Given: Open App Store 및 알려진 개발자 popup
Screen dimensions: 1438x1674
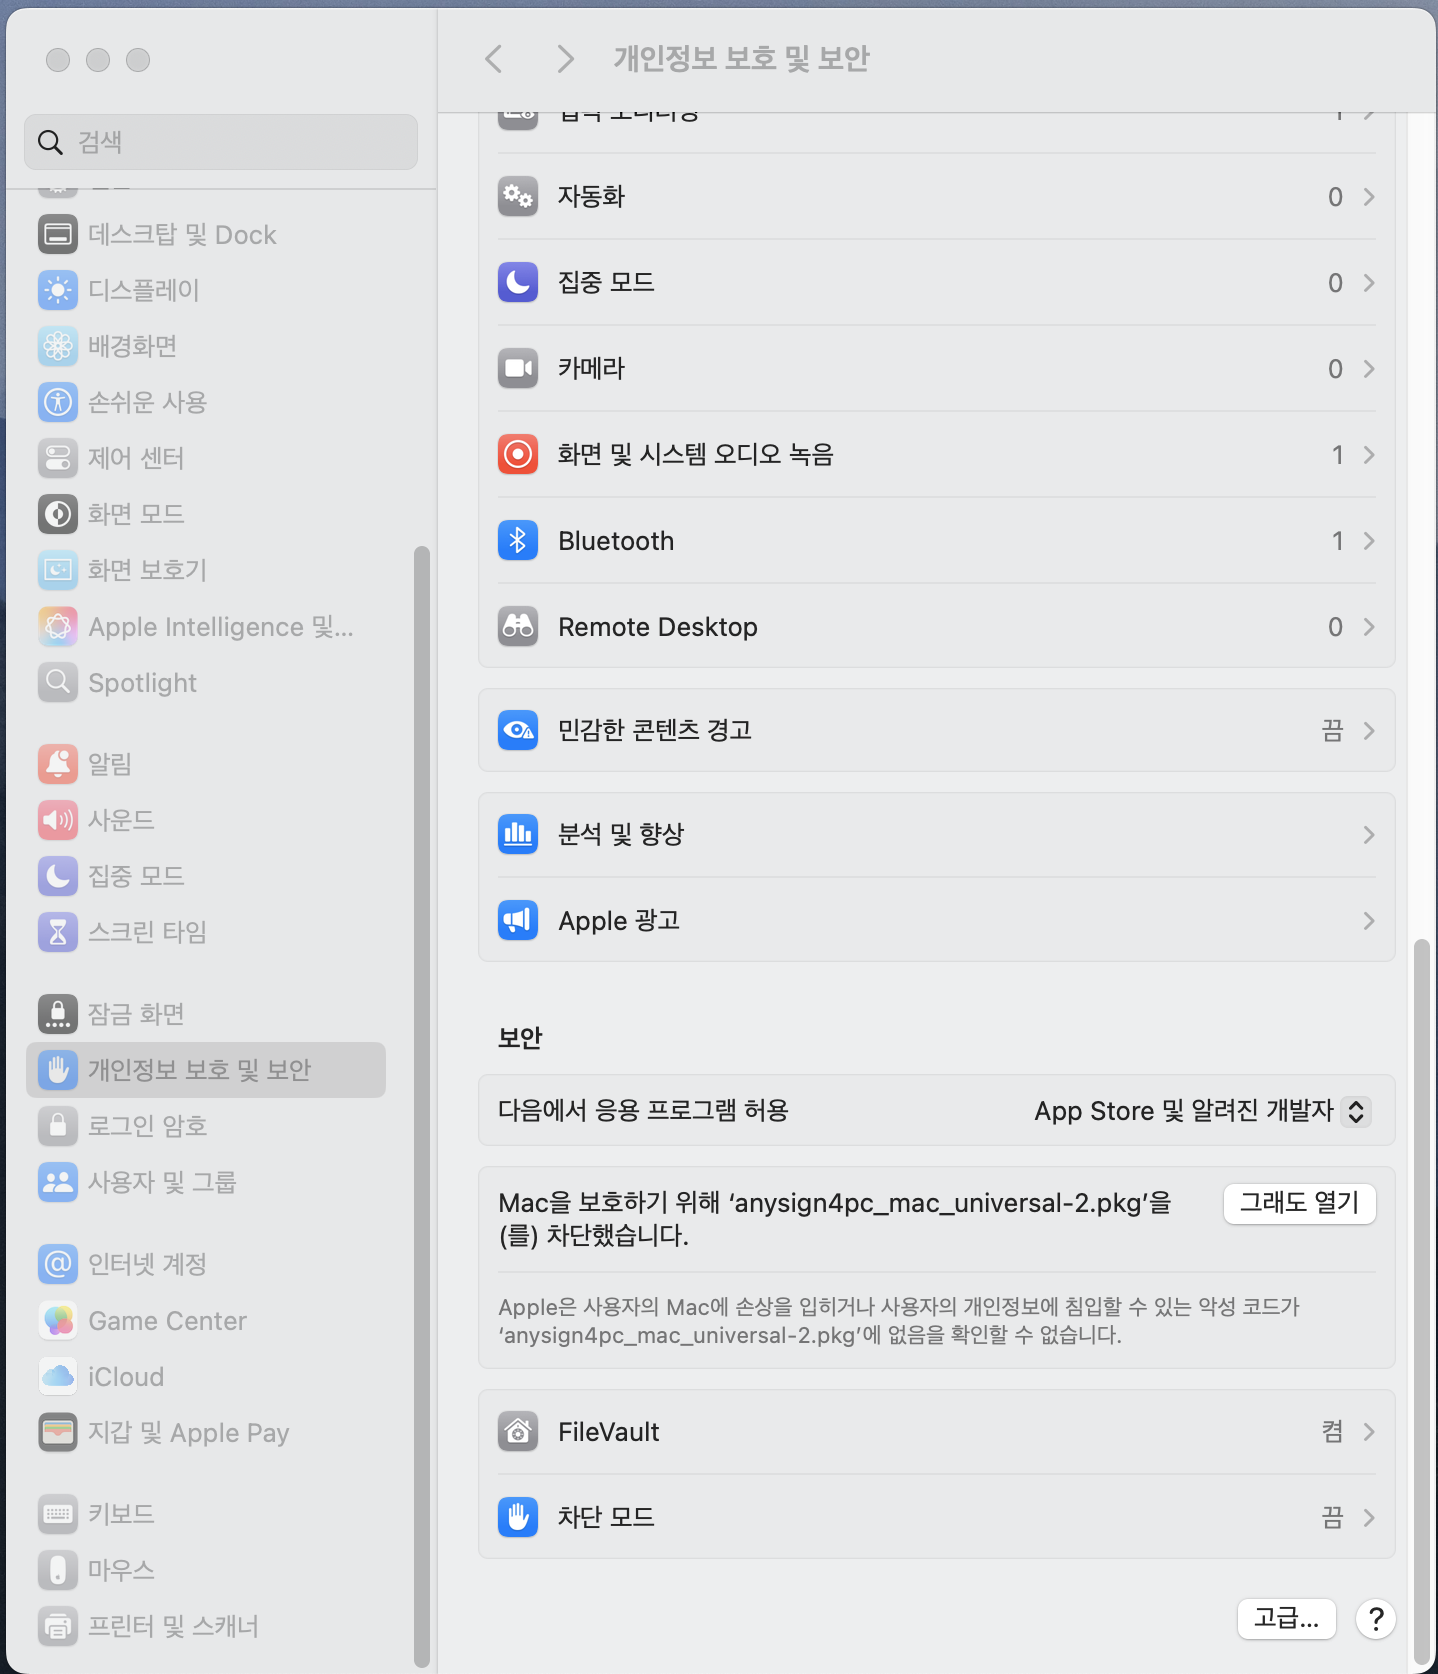Looking at the screenshot, I should pyautogui.click(x=1202, y=1111).
